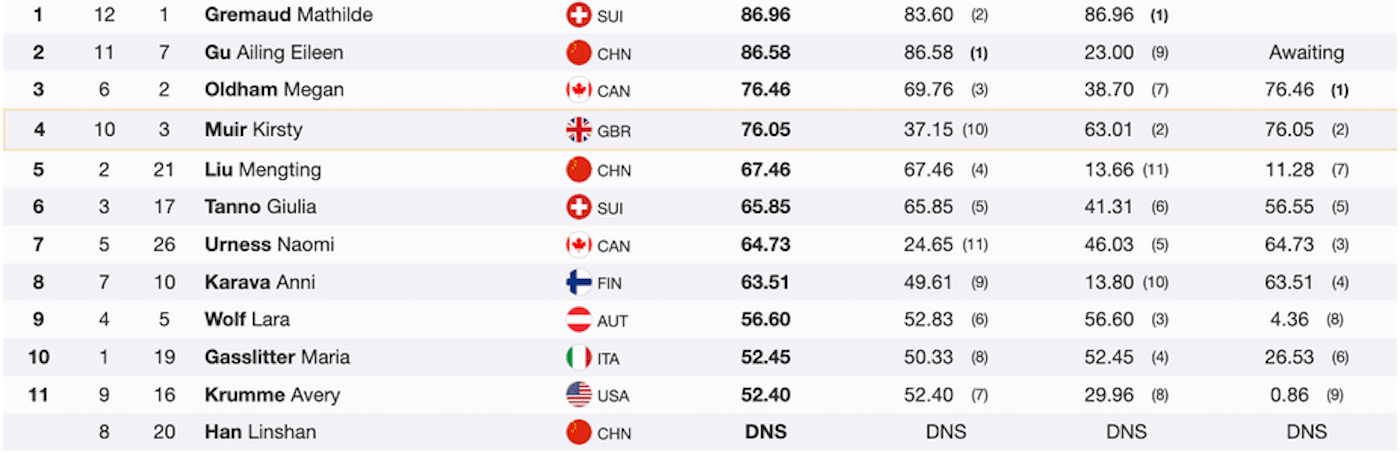The image size is (1400, 454).
Task: Click the Krumme Avery name
Action: tap(272, 395)
